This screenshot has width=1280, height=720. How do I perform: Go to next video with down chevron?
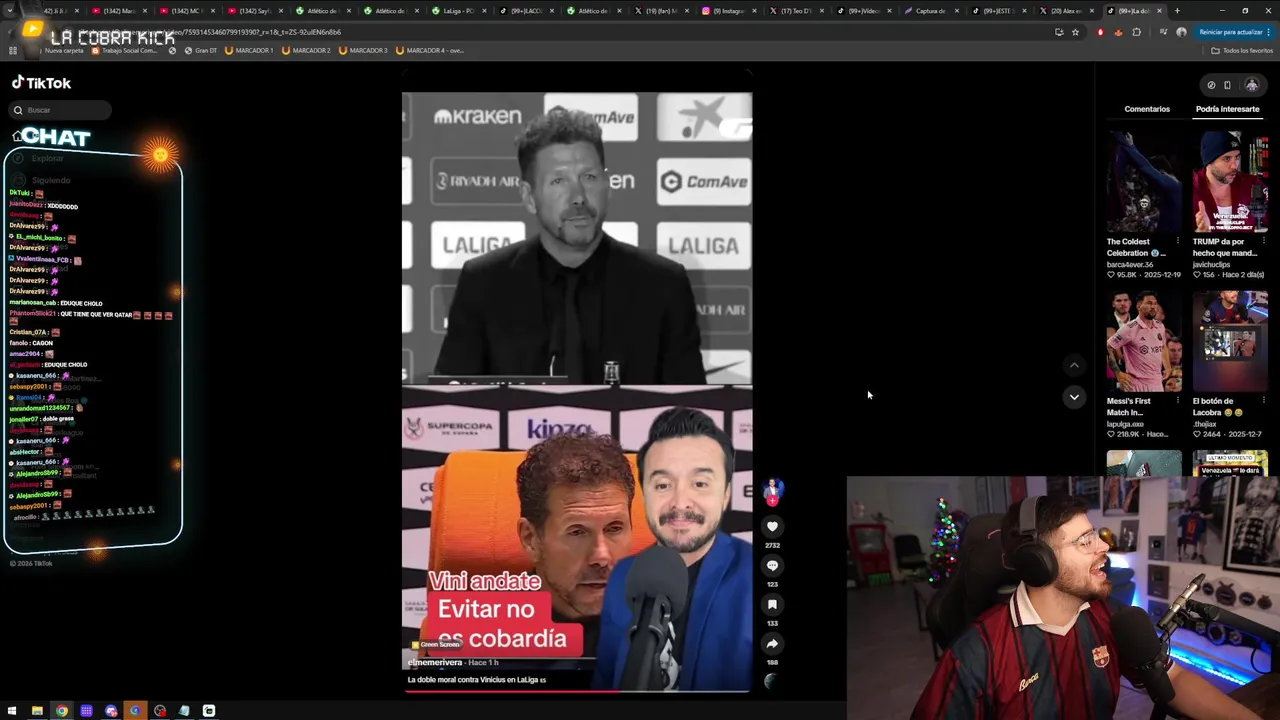click(x=1074, y=397)
